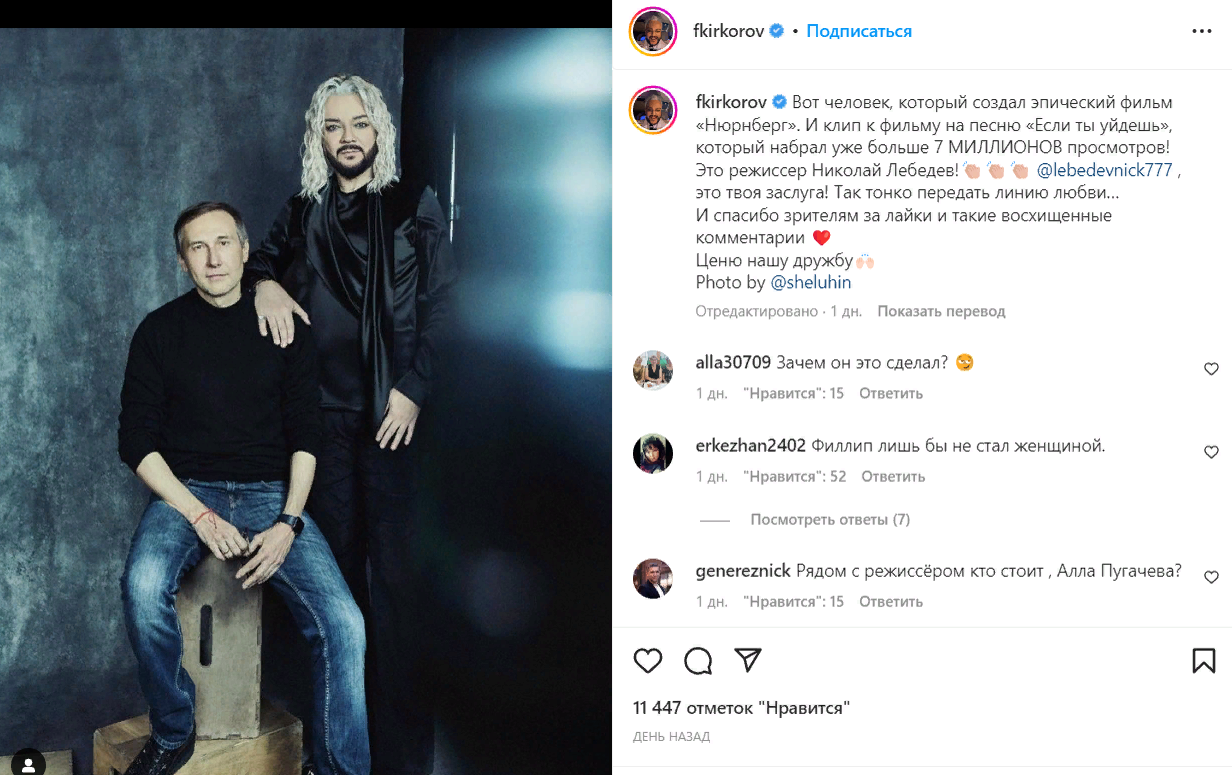The image size is (1232, 775).
Task: Like the post with the heart icon
Action: pos(648,661)
